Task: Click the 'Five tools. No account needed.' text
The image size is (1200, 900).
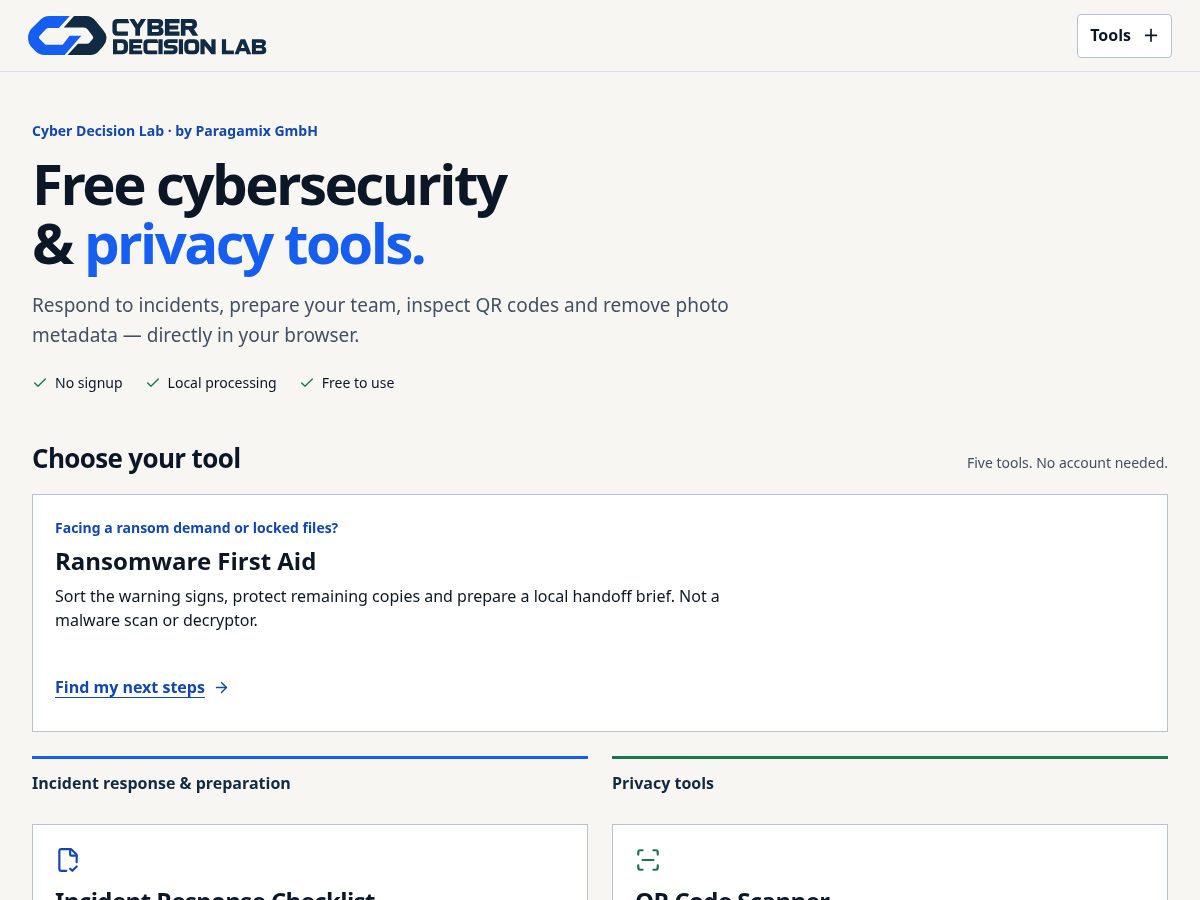Action: [1067, 463]
